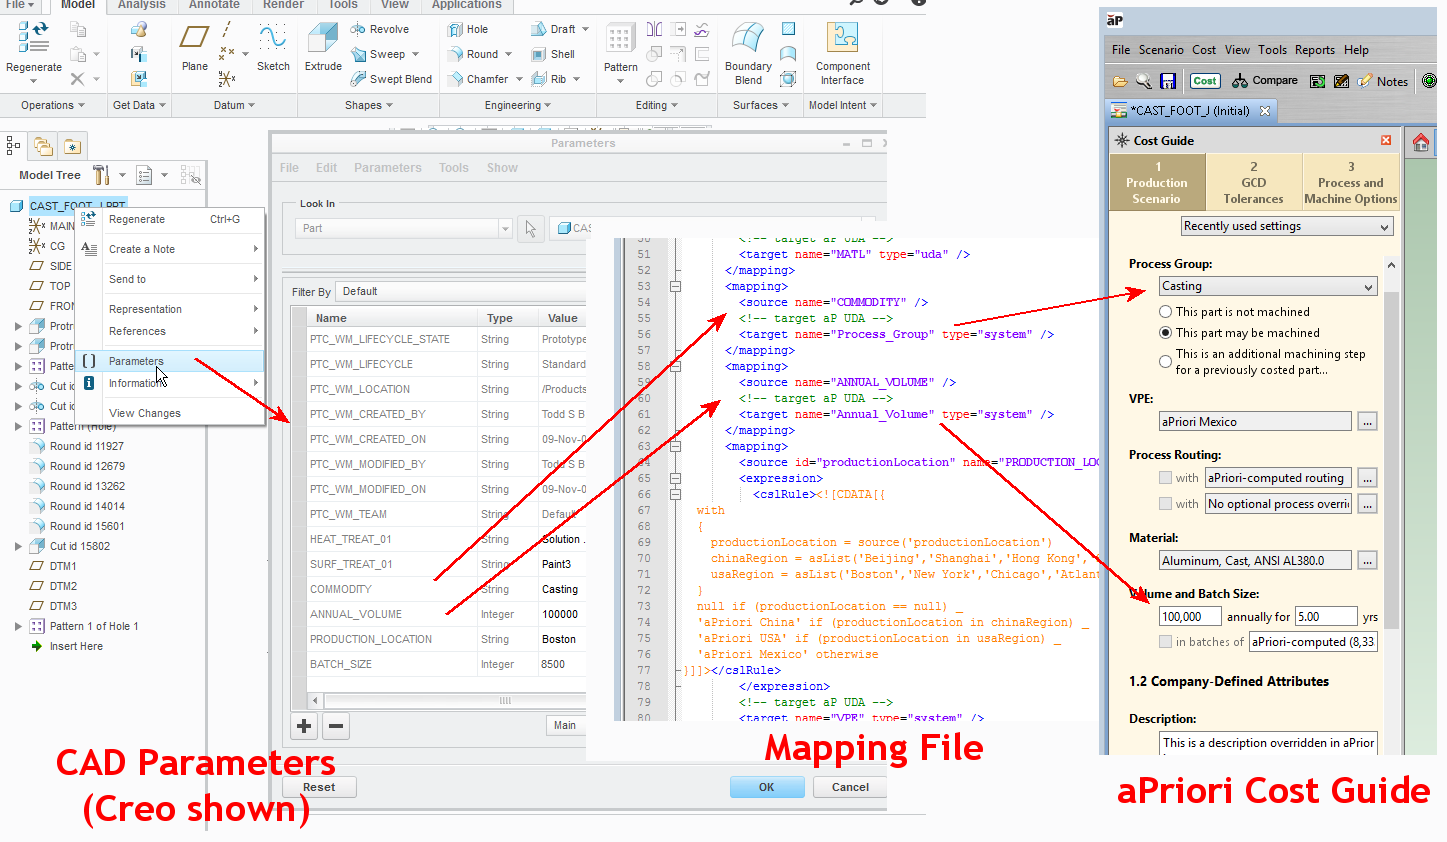Screen dimensions: 1447x842
Task: Click the Regenerate icon in Operations
Action: tap(33, 40)
